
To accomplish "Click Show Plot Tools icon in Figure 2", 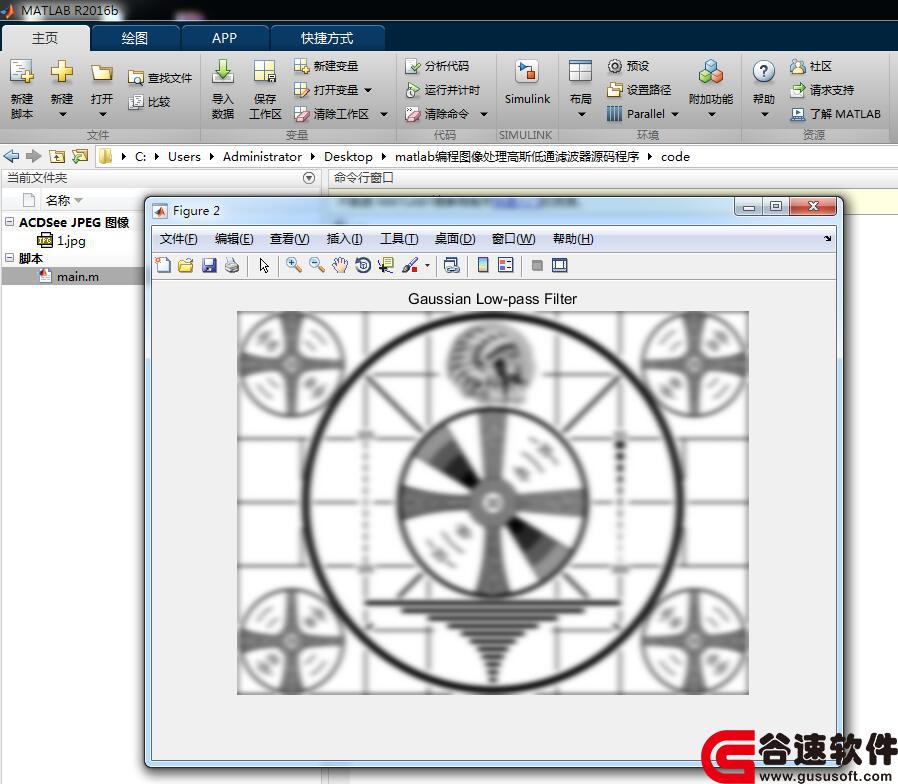I will coord(560,265).
